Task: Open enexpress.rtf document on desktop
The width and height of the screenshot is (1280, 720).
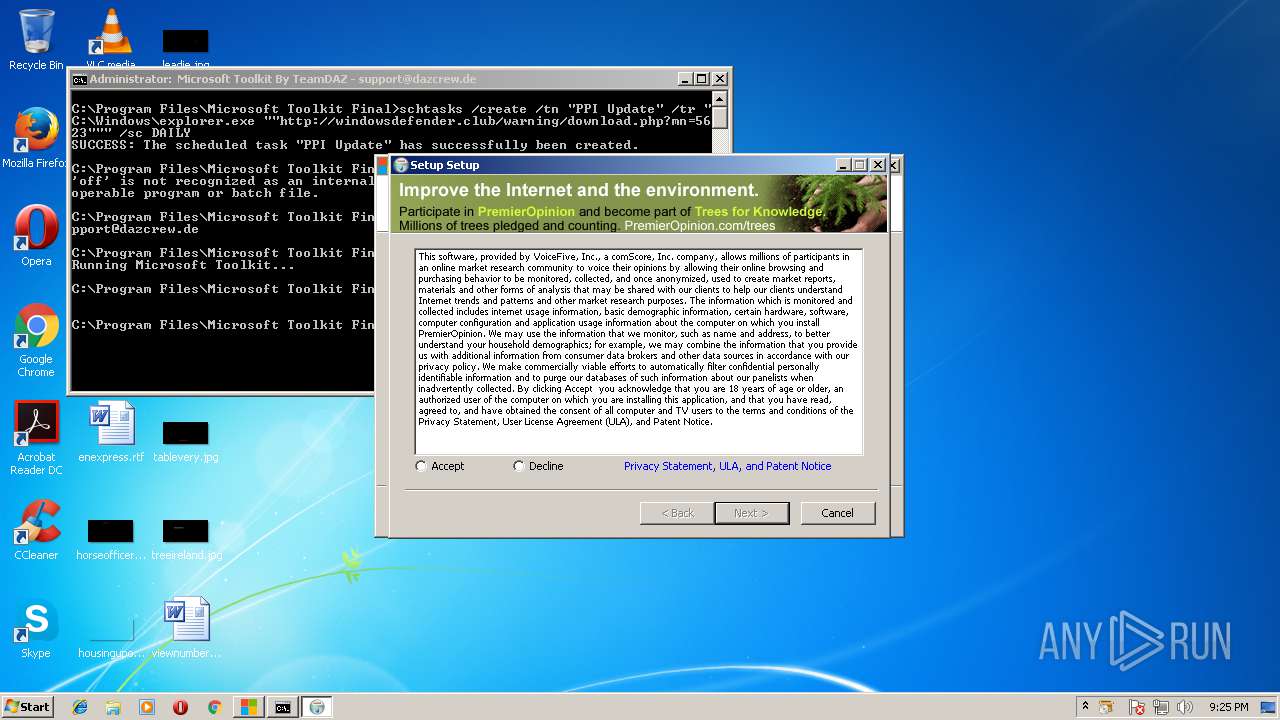Action: pyautogui.click(x=111, y=430)
